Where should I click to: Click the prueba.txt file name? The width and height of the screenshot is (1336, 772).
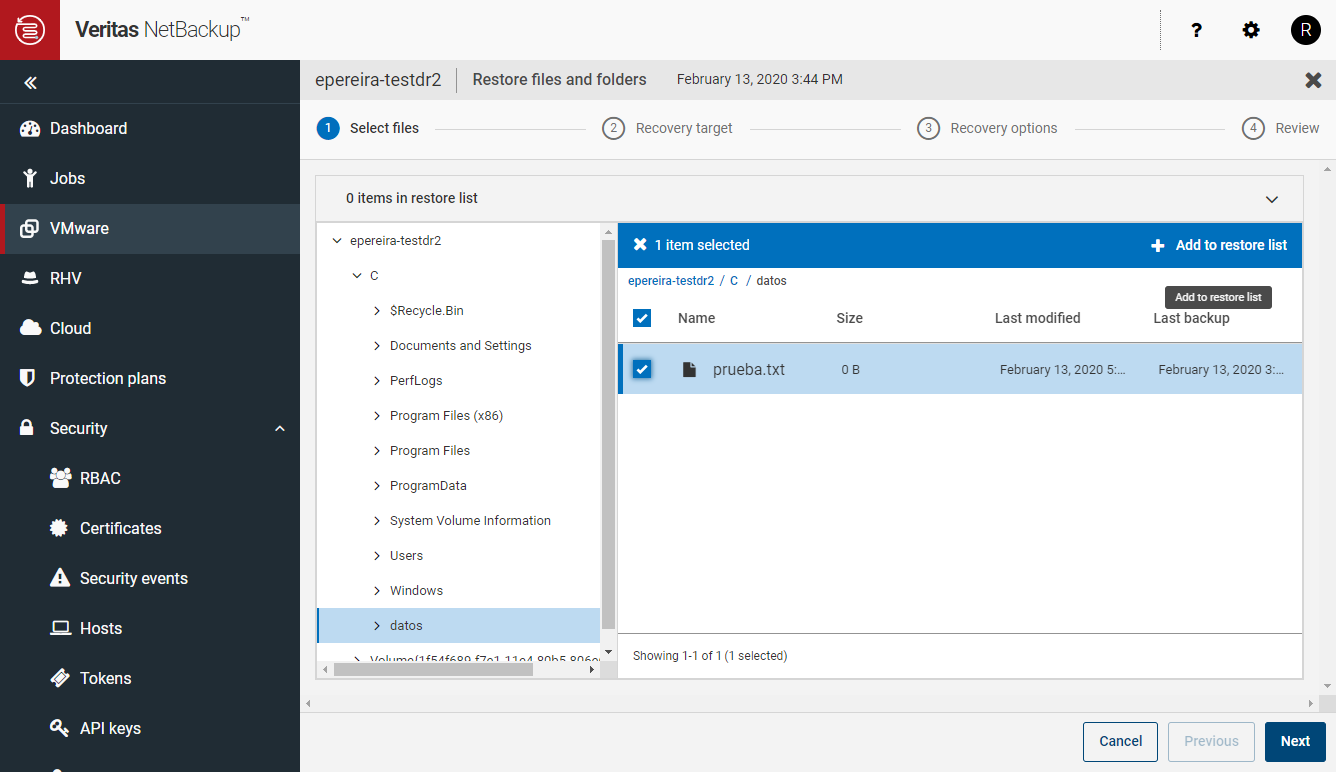point(749,369)
